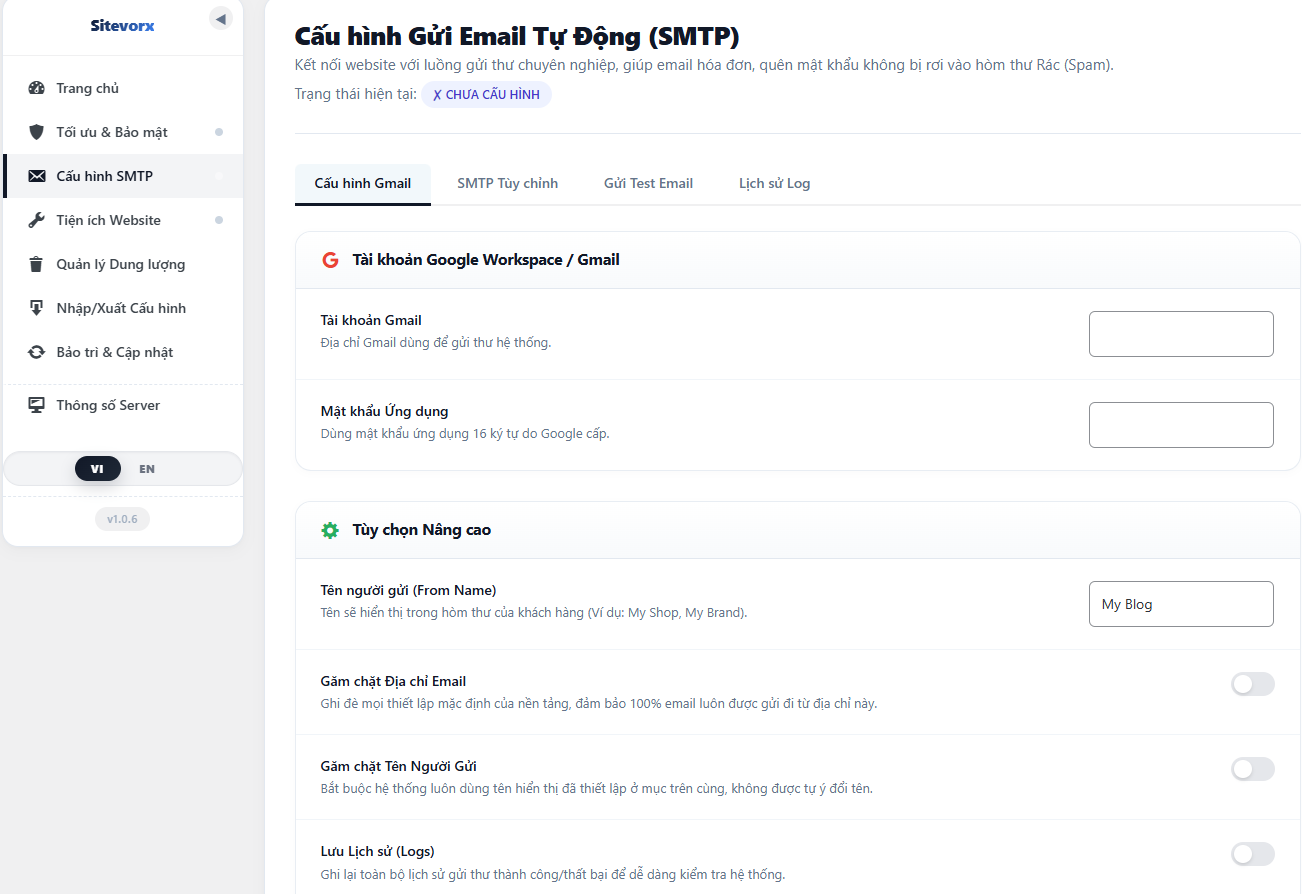Click the Nhập/Xuất Cấu hình download icon
This screenshot has height=894, width=1302.
[x=37, y=308]
